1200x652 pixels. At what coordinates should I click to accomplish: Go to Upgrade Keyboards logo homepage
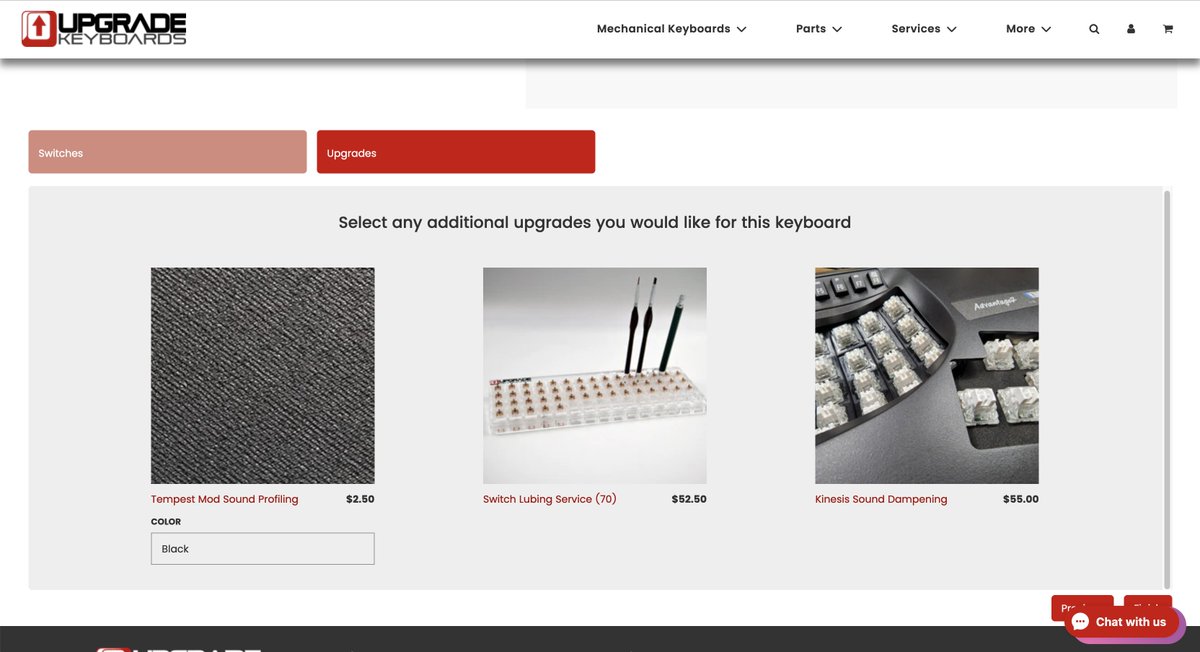pos(104,29)
